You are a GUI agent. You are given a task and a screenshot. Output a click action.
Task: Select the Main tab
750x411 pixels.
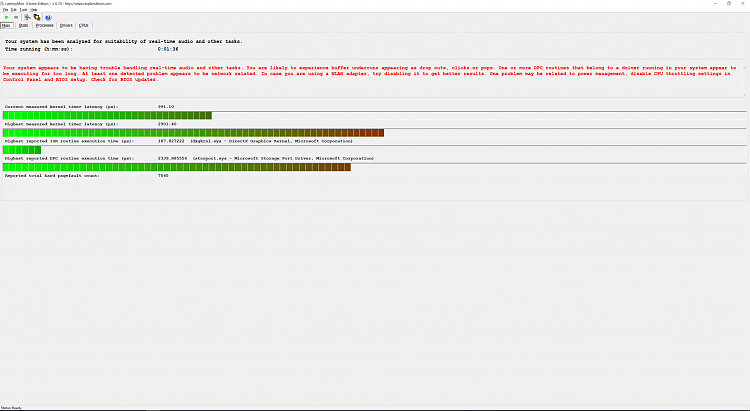click(x=6, y=25)
